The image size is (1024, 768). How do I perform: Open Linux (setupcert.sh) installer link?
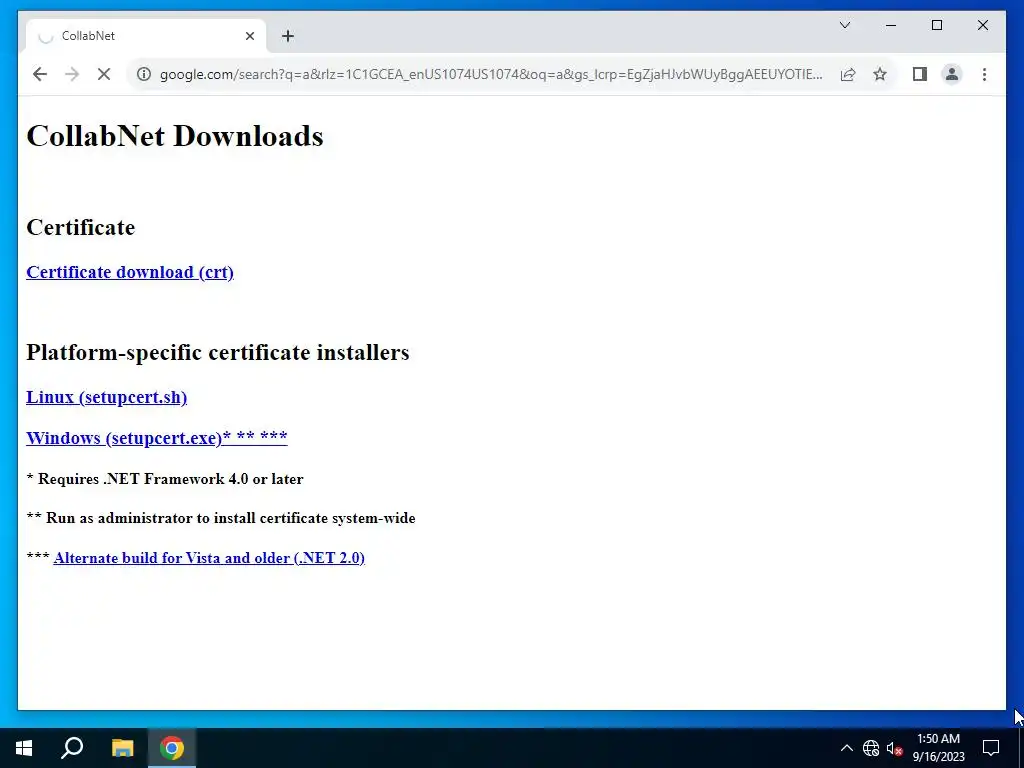(106, 397)
